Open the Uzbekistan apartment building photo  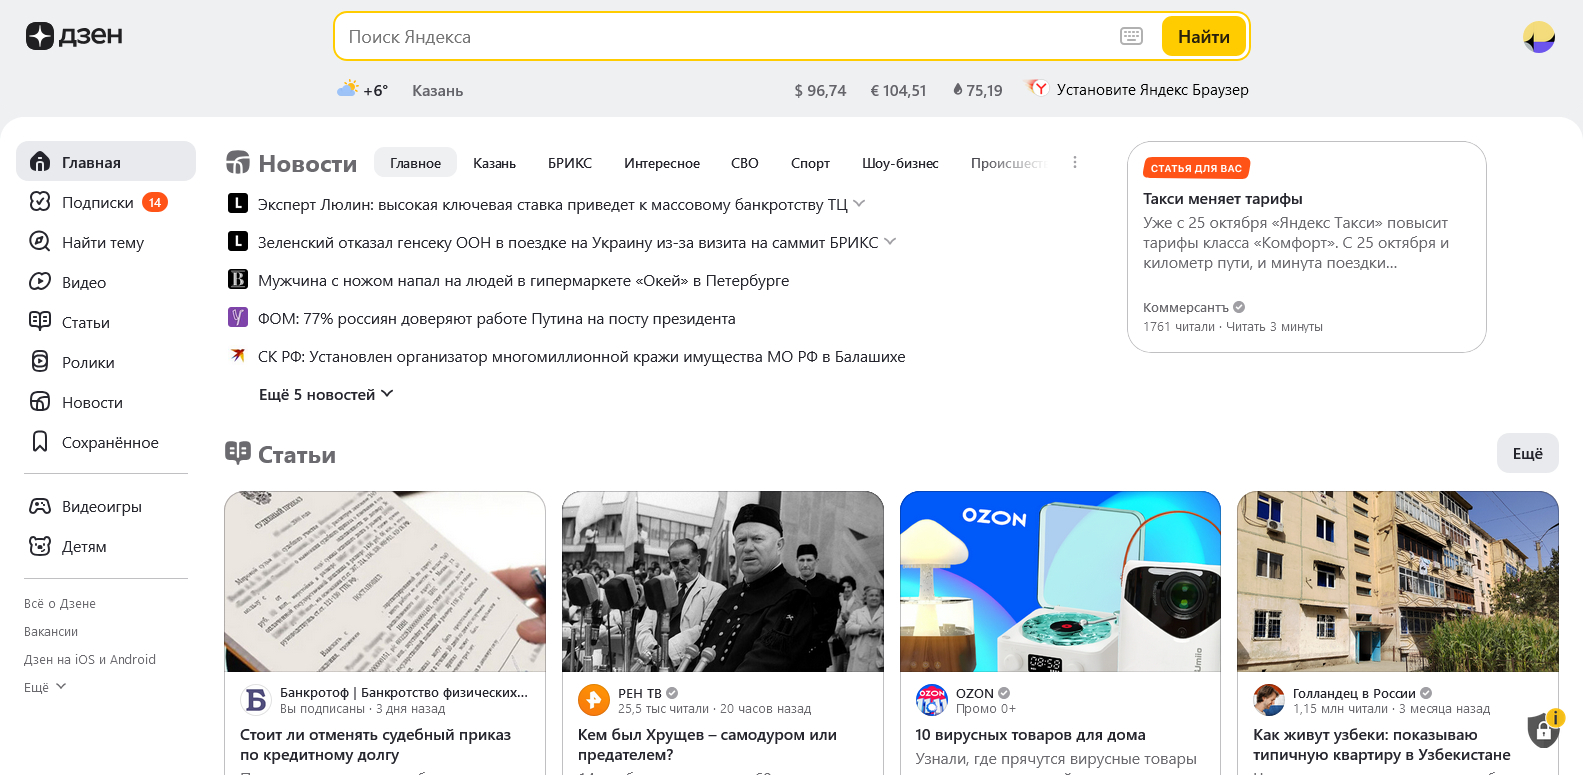pyautogui.click(x=1398, y=581)
